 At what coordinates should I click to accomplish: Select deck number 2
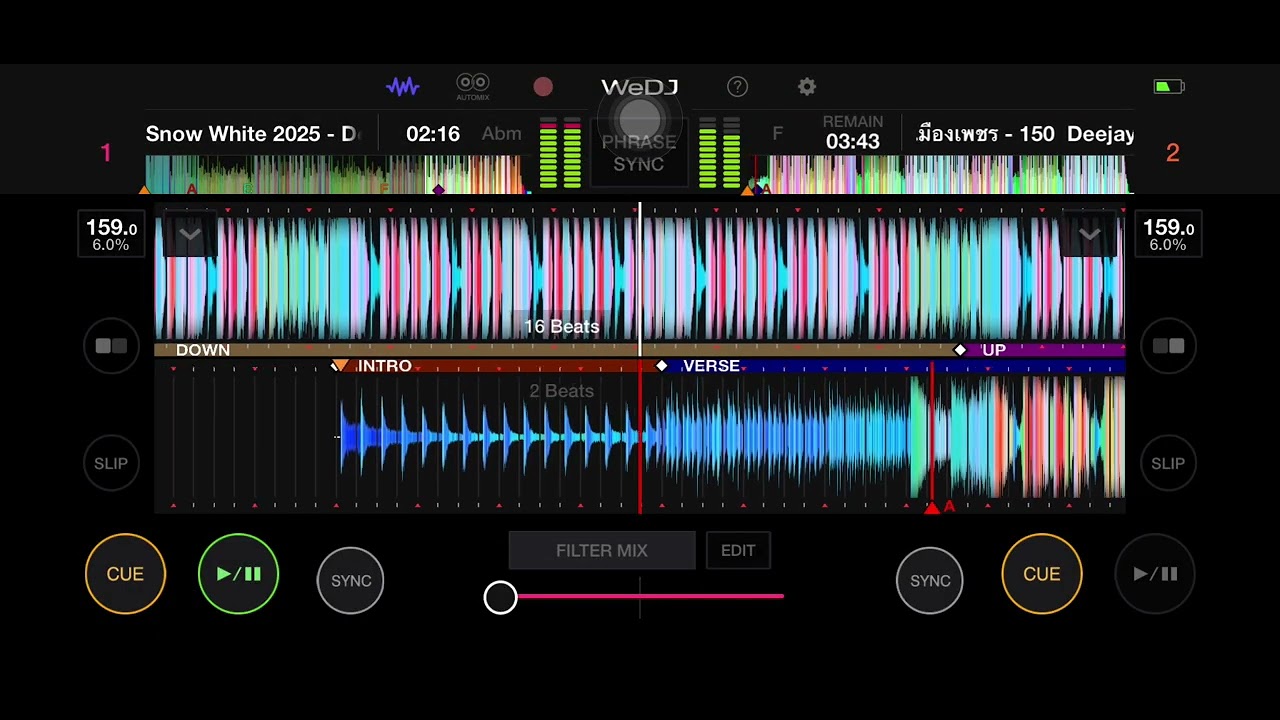pyautogui.click(x=1173, y=153)
